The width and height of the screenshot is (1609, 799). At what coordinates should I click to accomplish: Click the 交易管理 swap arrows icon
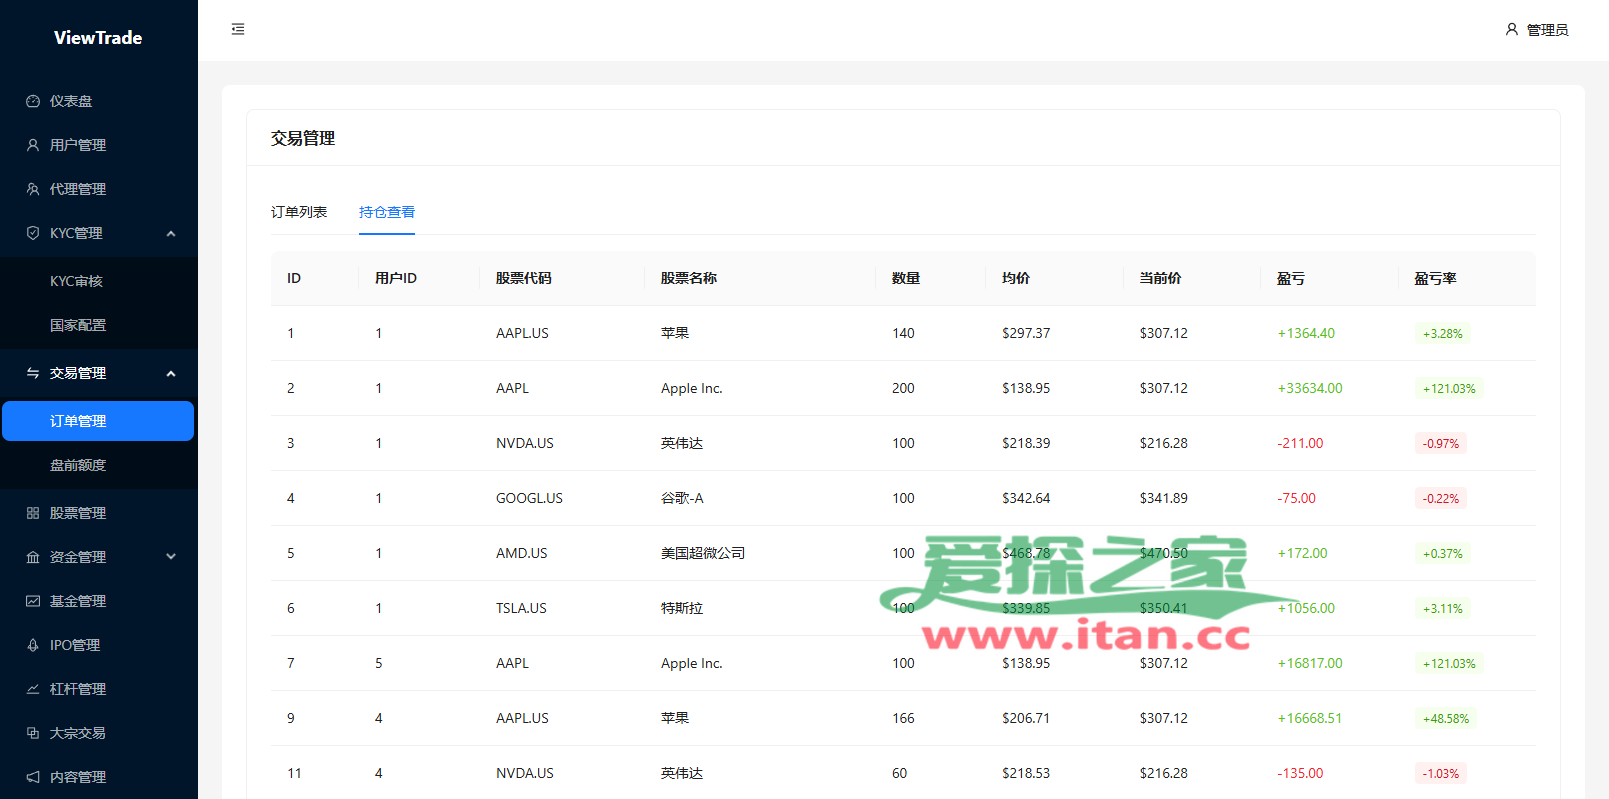(33, 373)
